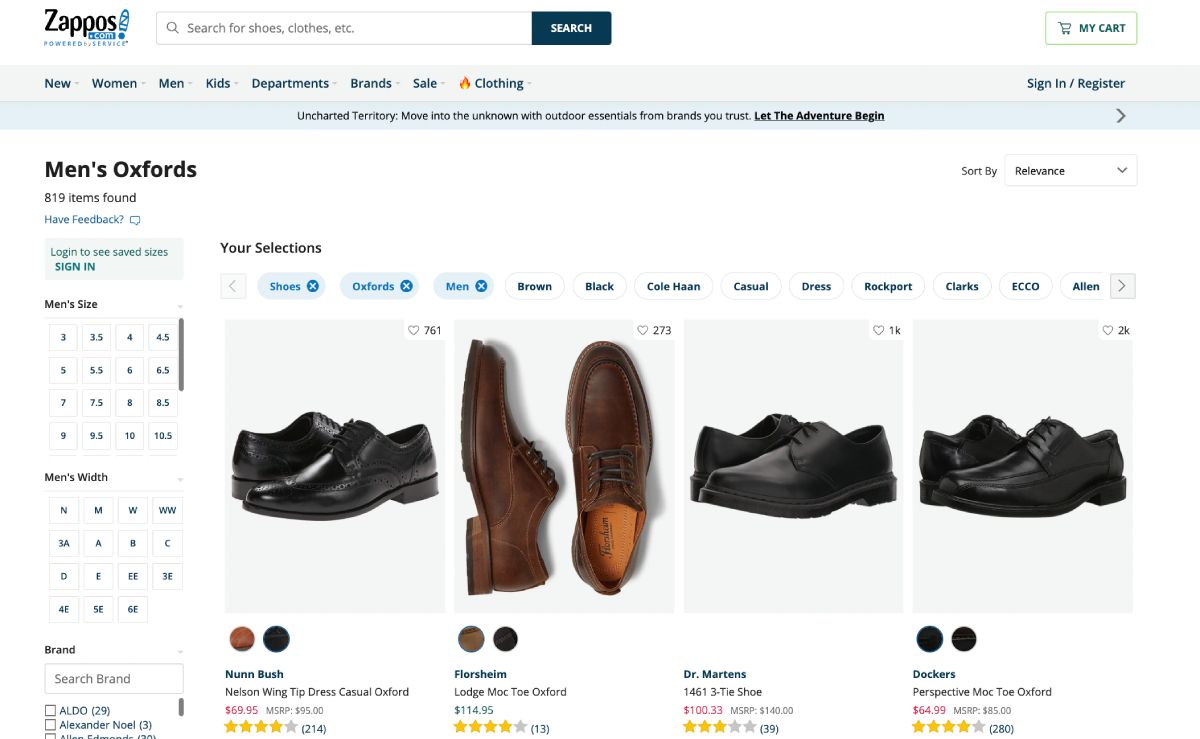Screen dimensions: 1200x739
Task: Open the Sort By Relevance dropdown
Action: [1070, 171]
